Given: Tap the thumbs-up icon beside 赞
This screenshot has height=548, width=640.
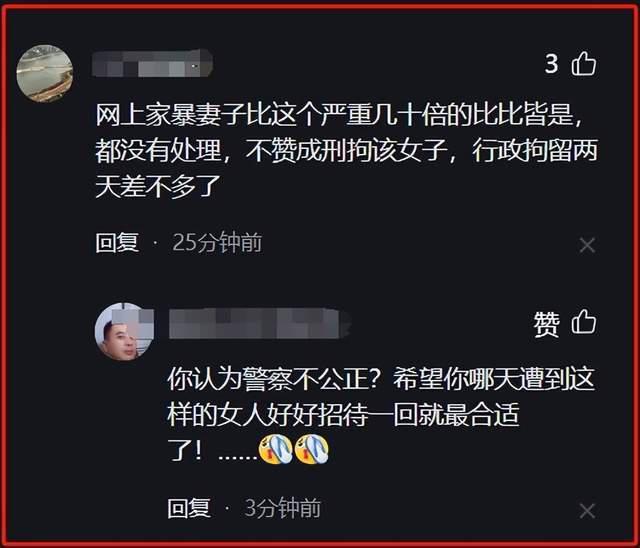Looking at the screenshot, I should coord(584,322).
